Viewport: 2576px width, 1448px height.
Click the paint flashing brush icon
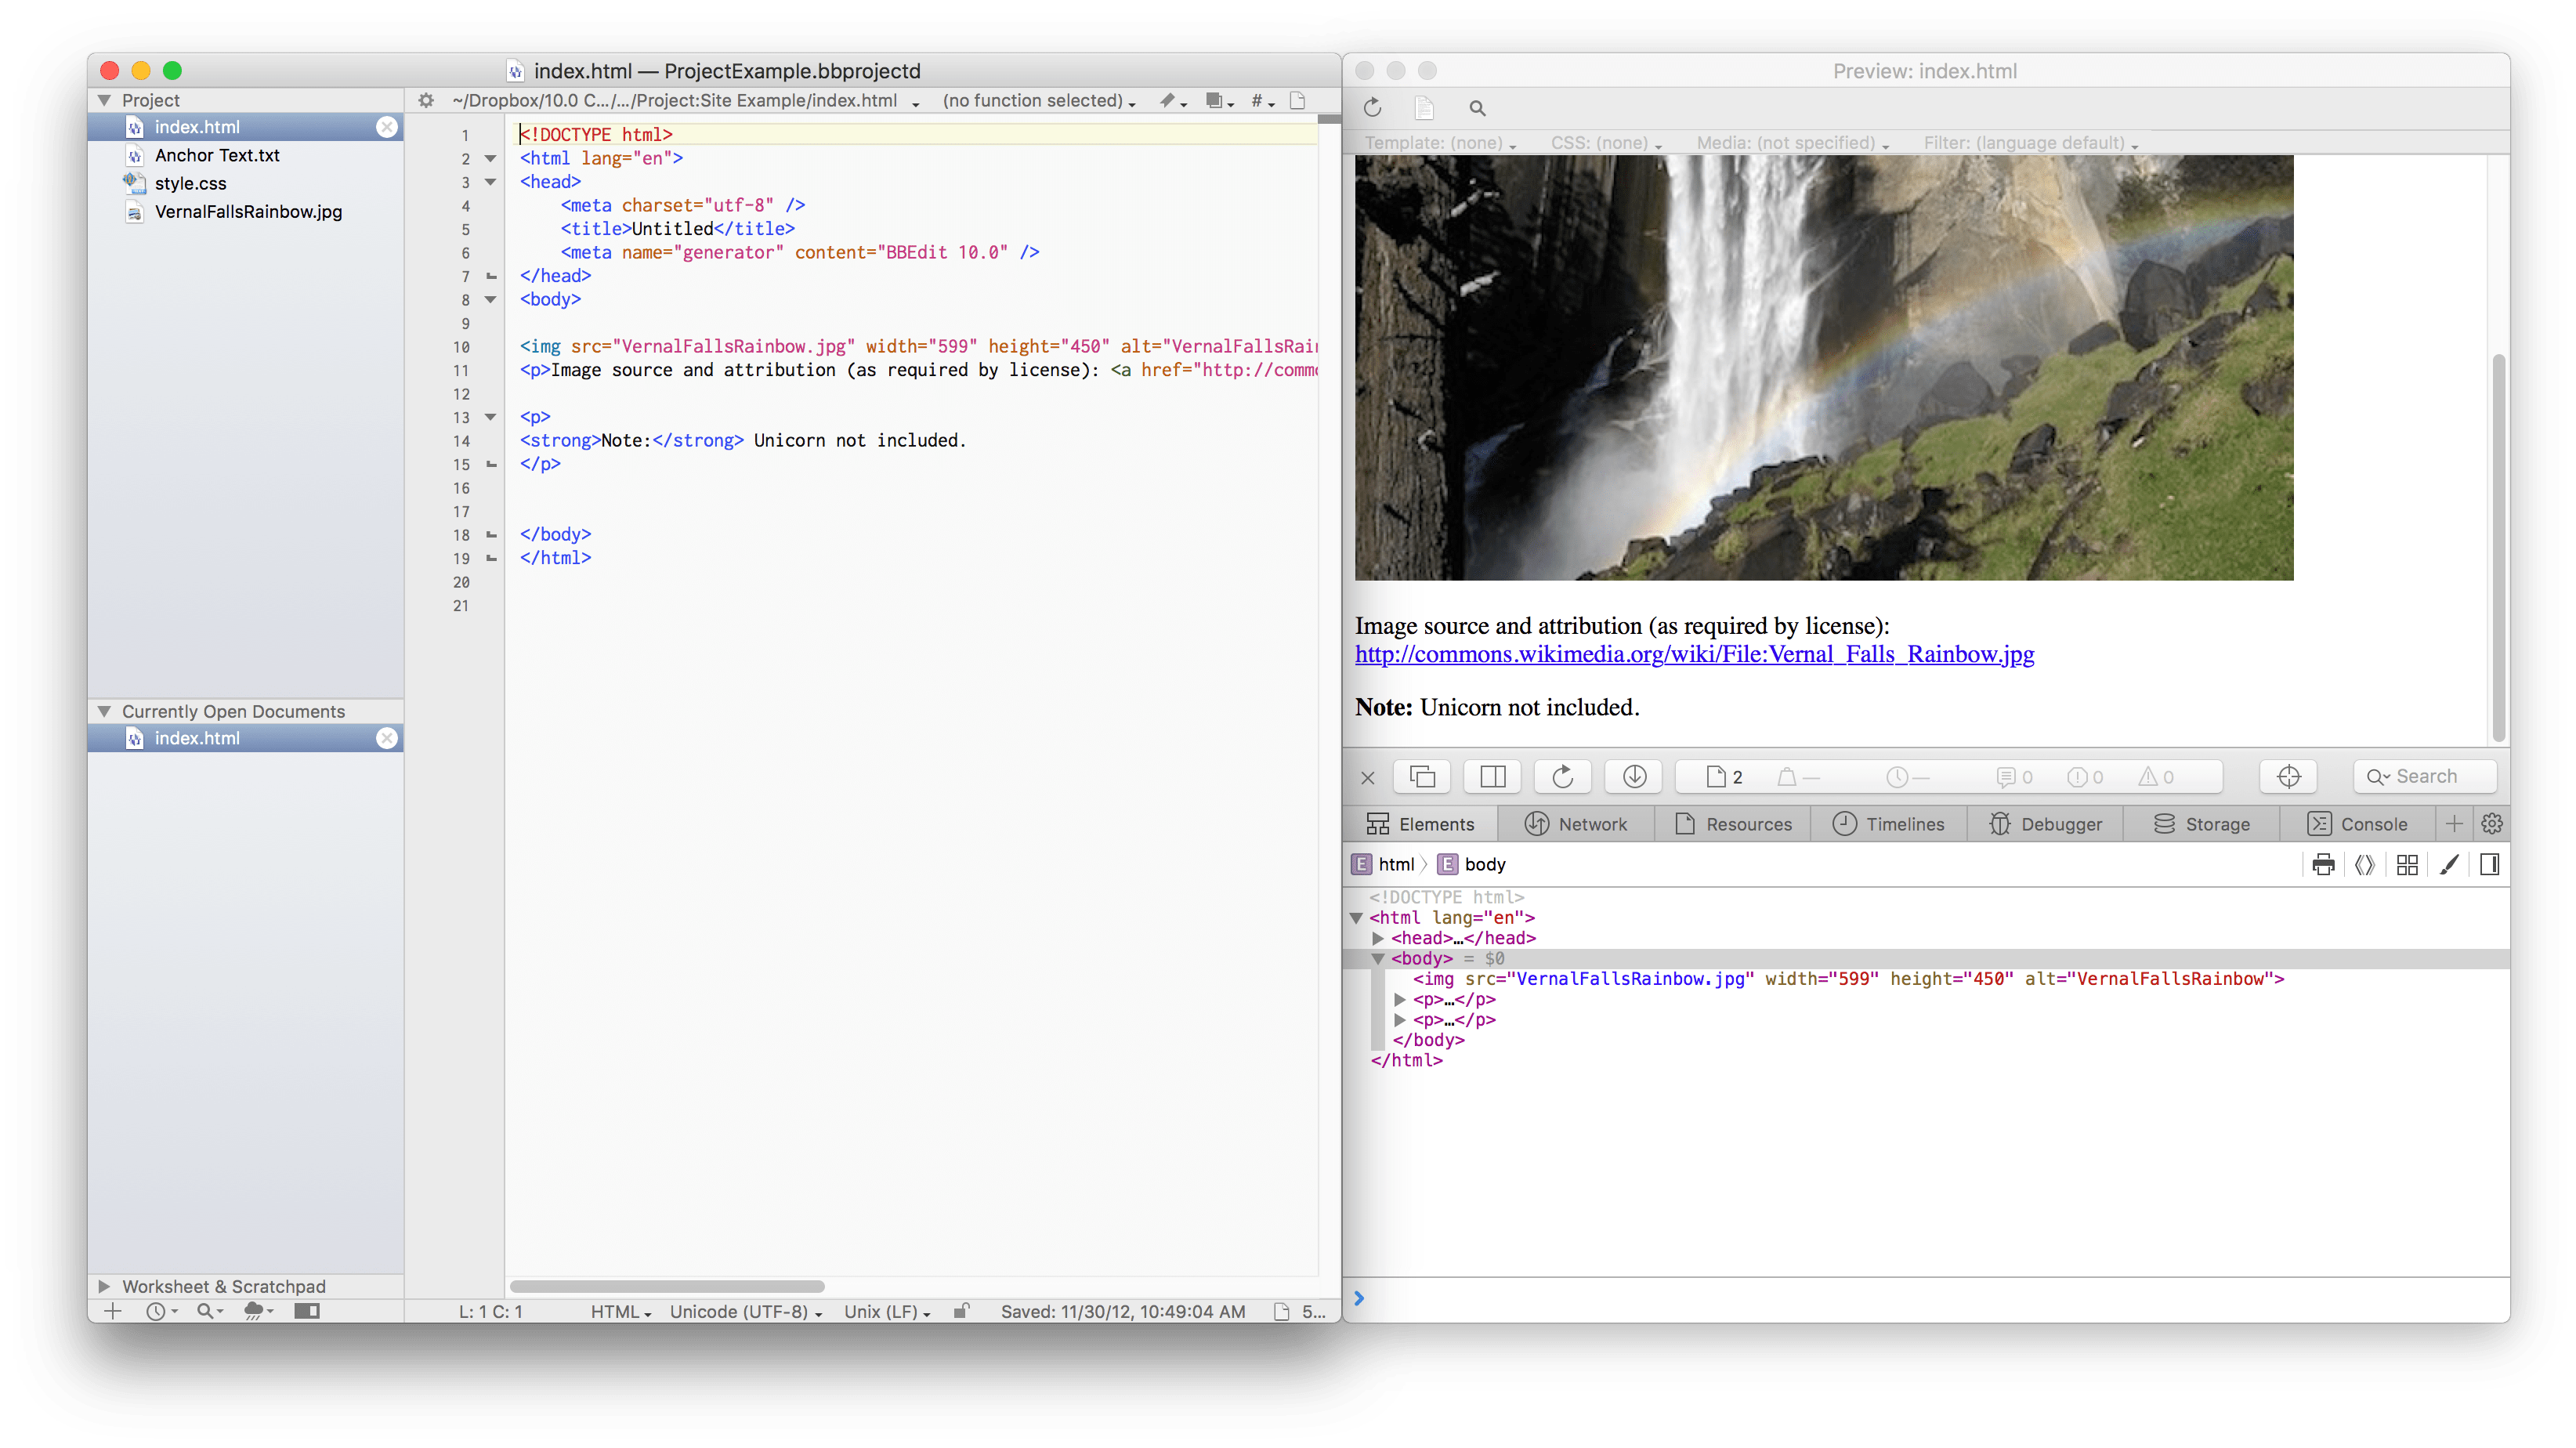pos(2449,864)
